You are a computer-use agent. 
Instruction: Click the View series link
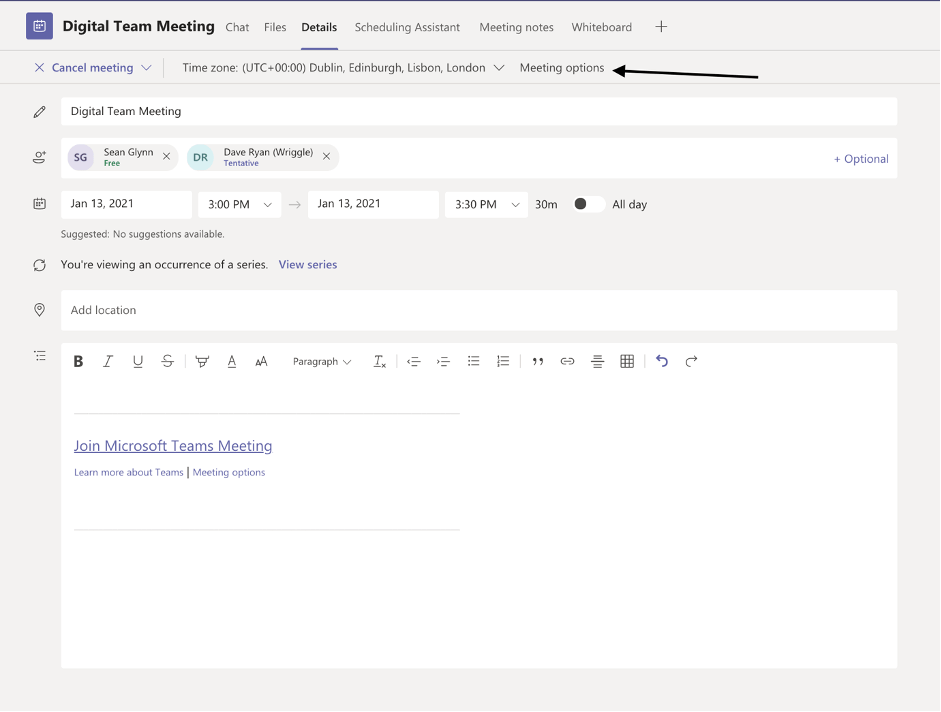[x=308, y=265]
